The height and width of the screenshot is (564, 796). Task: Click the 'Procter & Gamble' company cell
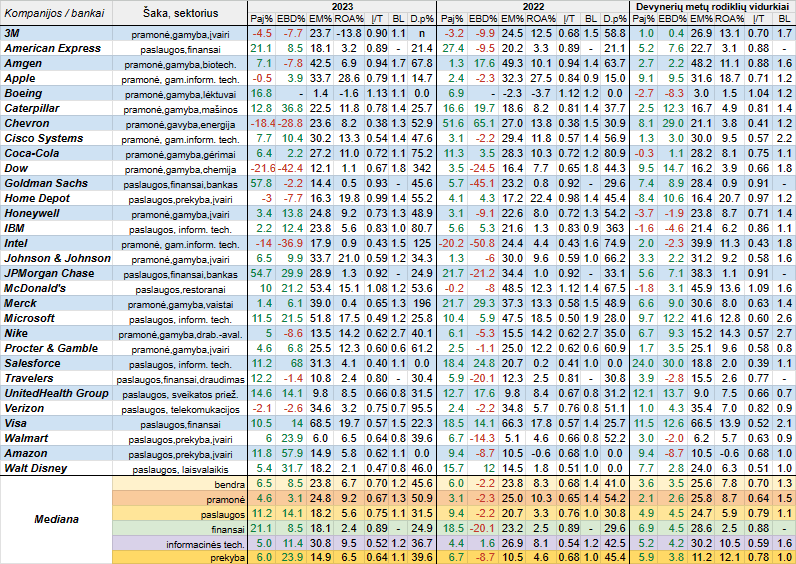[56, 348]
